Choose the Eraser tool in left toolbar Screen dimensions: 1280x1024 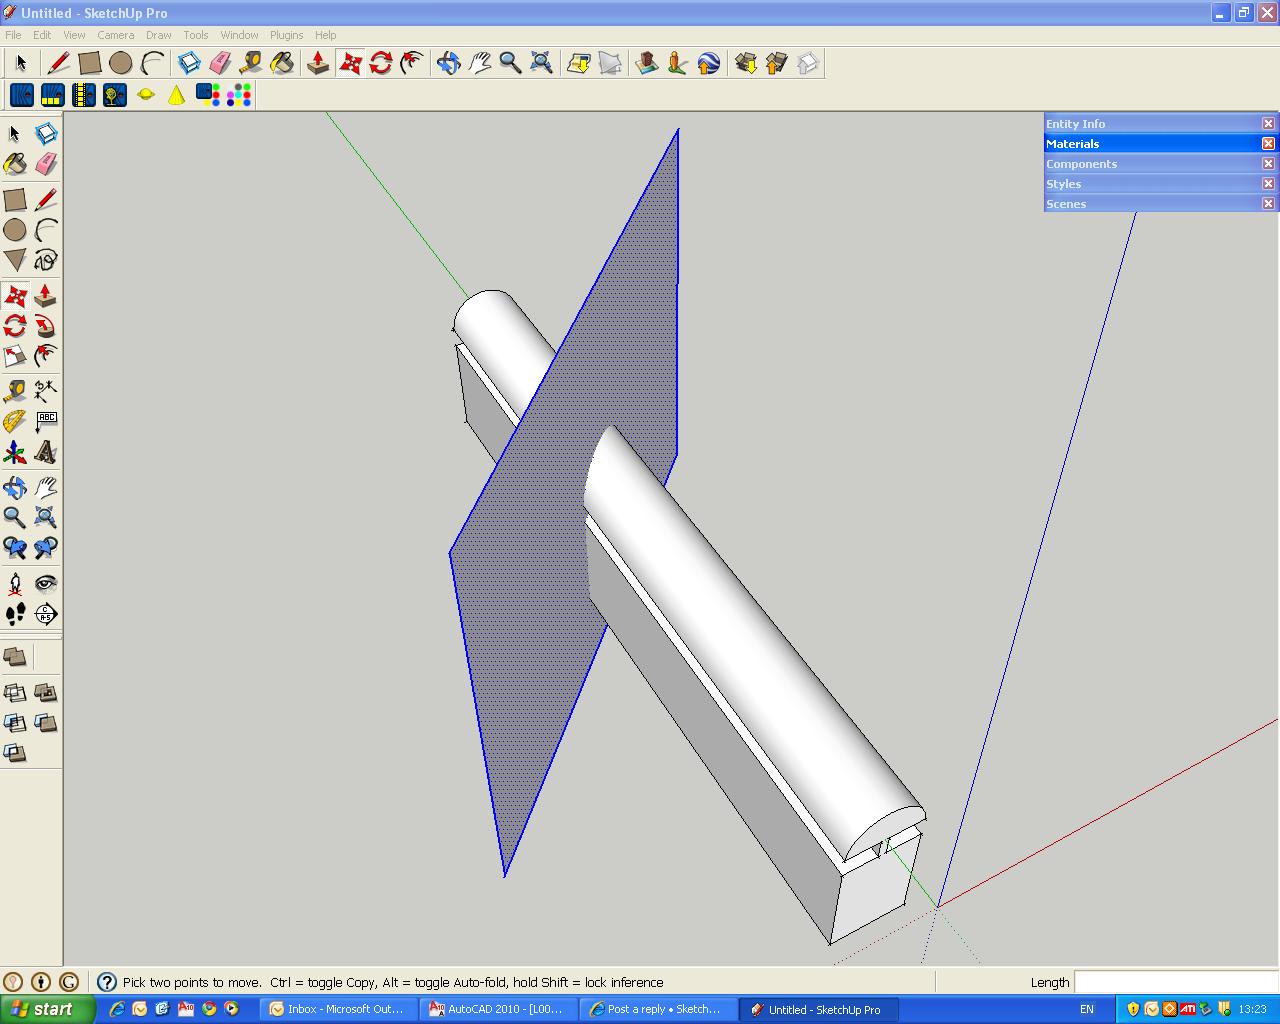(46, 164)
